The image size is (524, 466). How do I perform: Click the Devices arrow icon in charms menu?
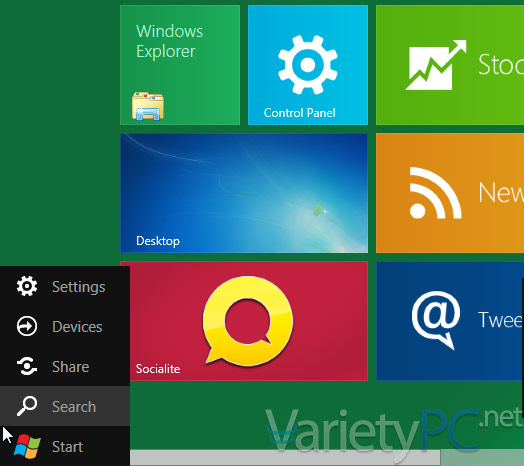click(x=27, y=326)
